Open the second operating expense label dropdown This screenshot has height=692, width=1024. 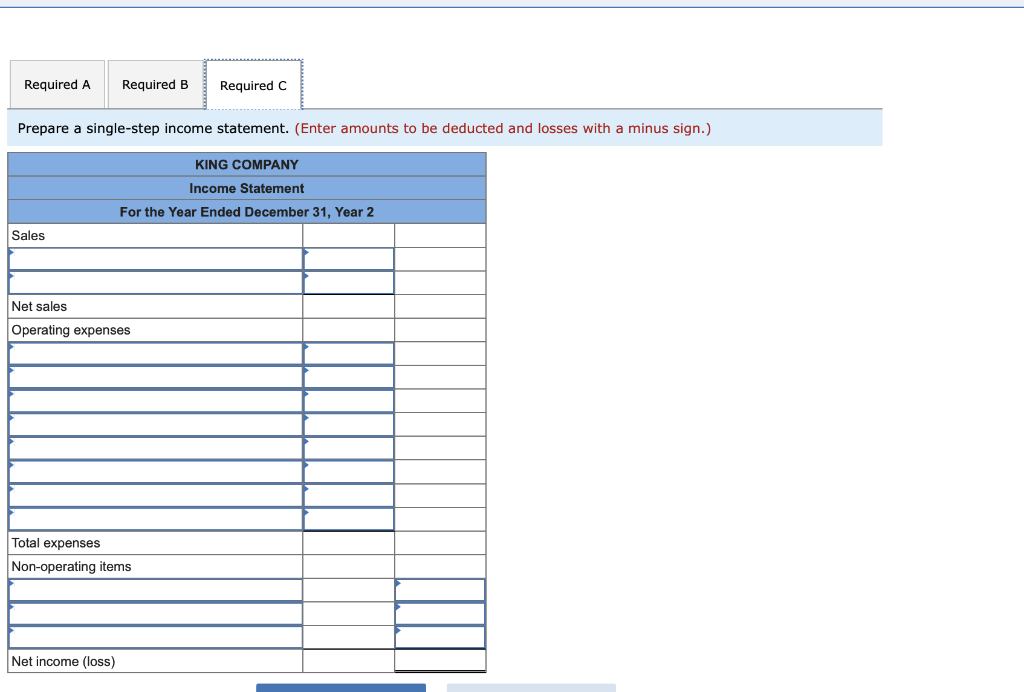coord(155,376)
